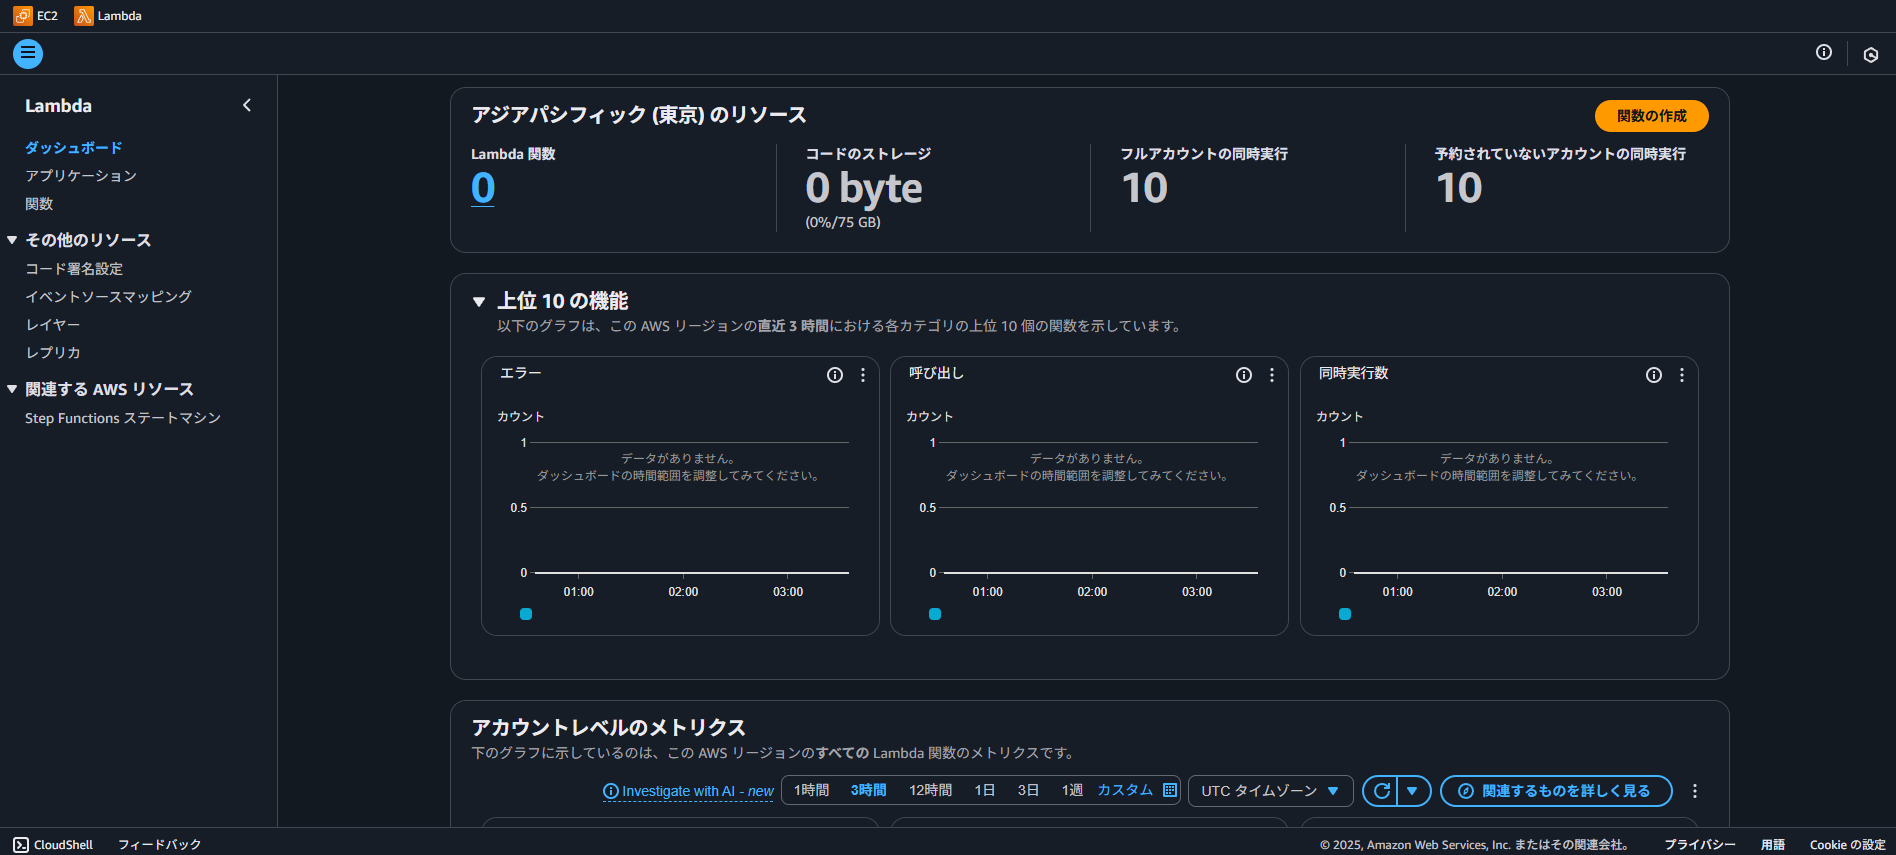Open フィードバック in footer

click(160, 845)
